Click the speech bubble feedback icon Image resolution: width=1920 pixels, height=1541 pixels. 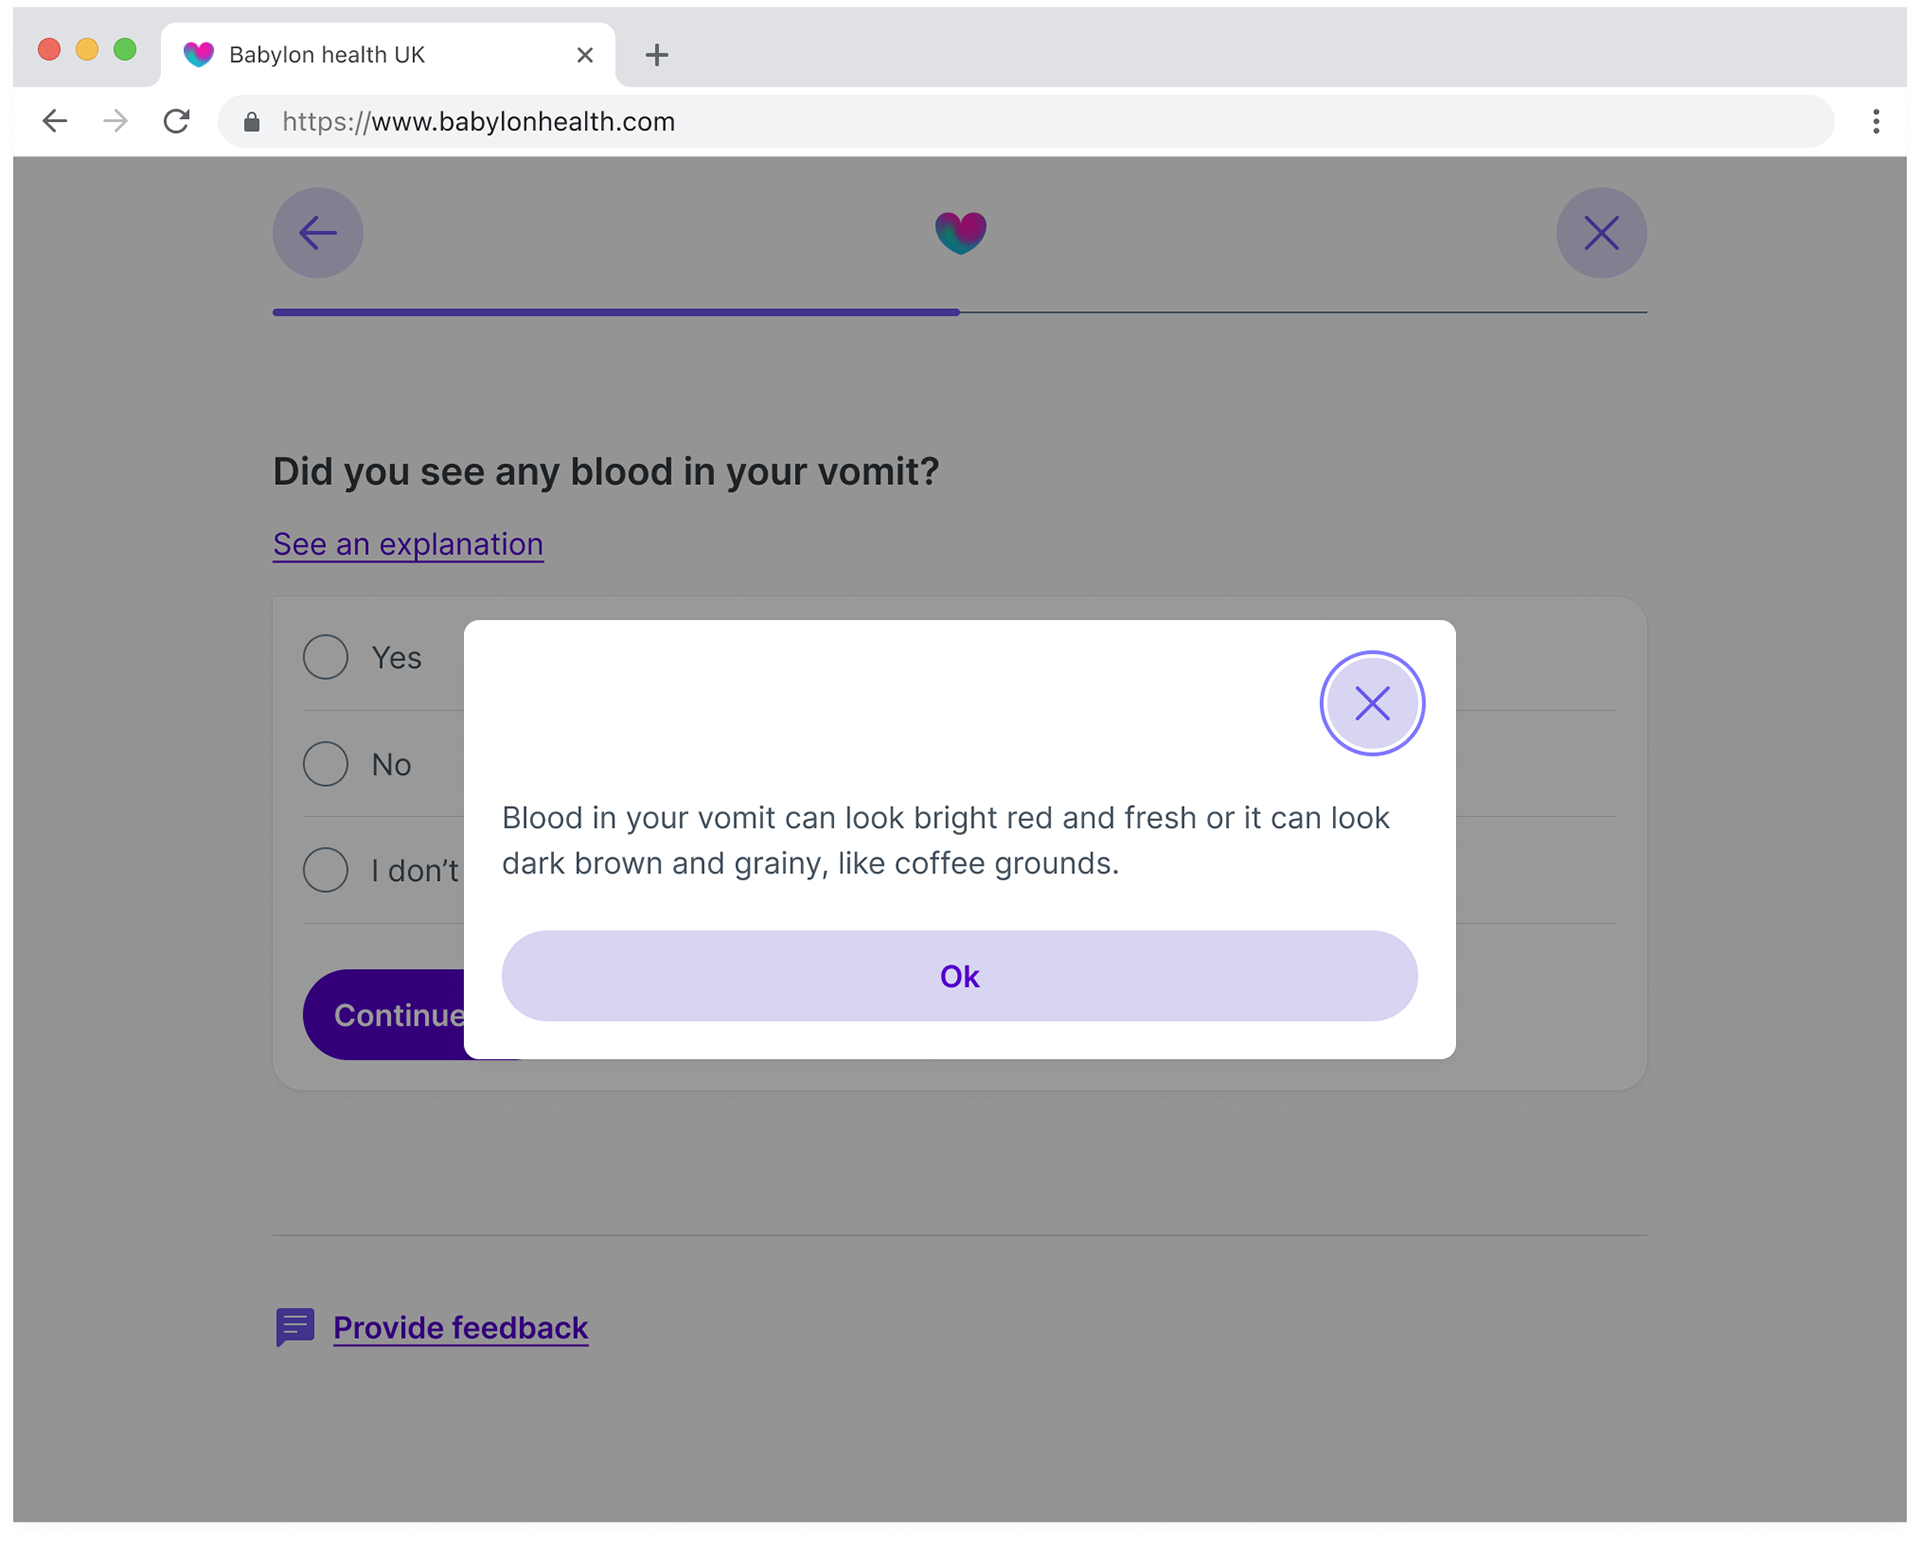click(x=294, y=1327)
